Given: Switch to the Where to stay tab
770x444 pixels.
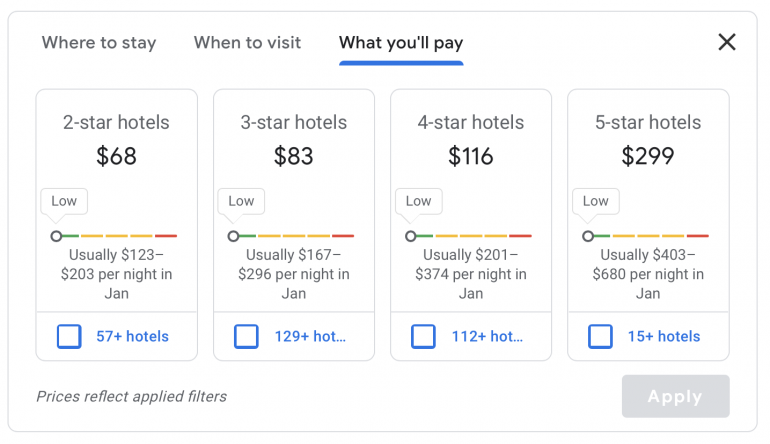Looking at the screenshot, I should [x=99, y=43].
